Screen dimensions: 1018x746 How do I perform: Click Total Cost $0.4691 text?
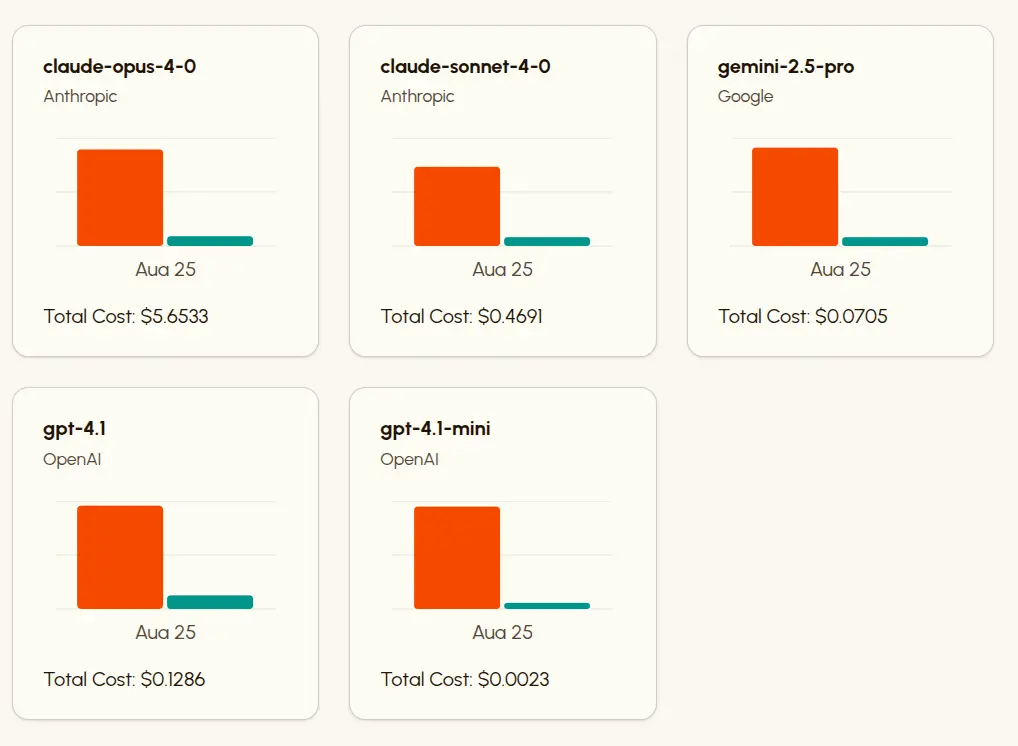click(462, 316)
